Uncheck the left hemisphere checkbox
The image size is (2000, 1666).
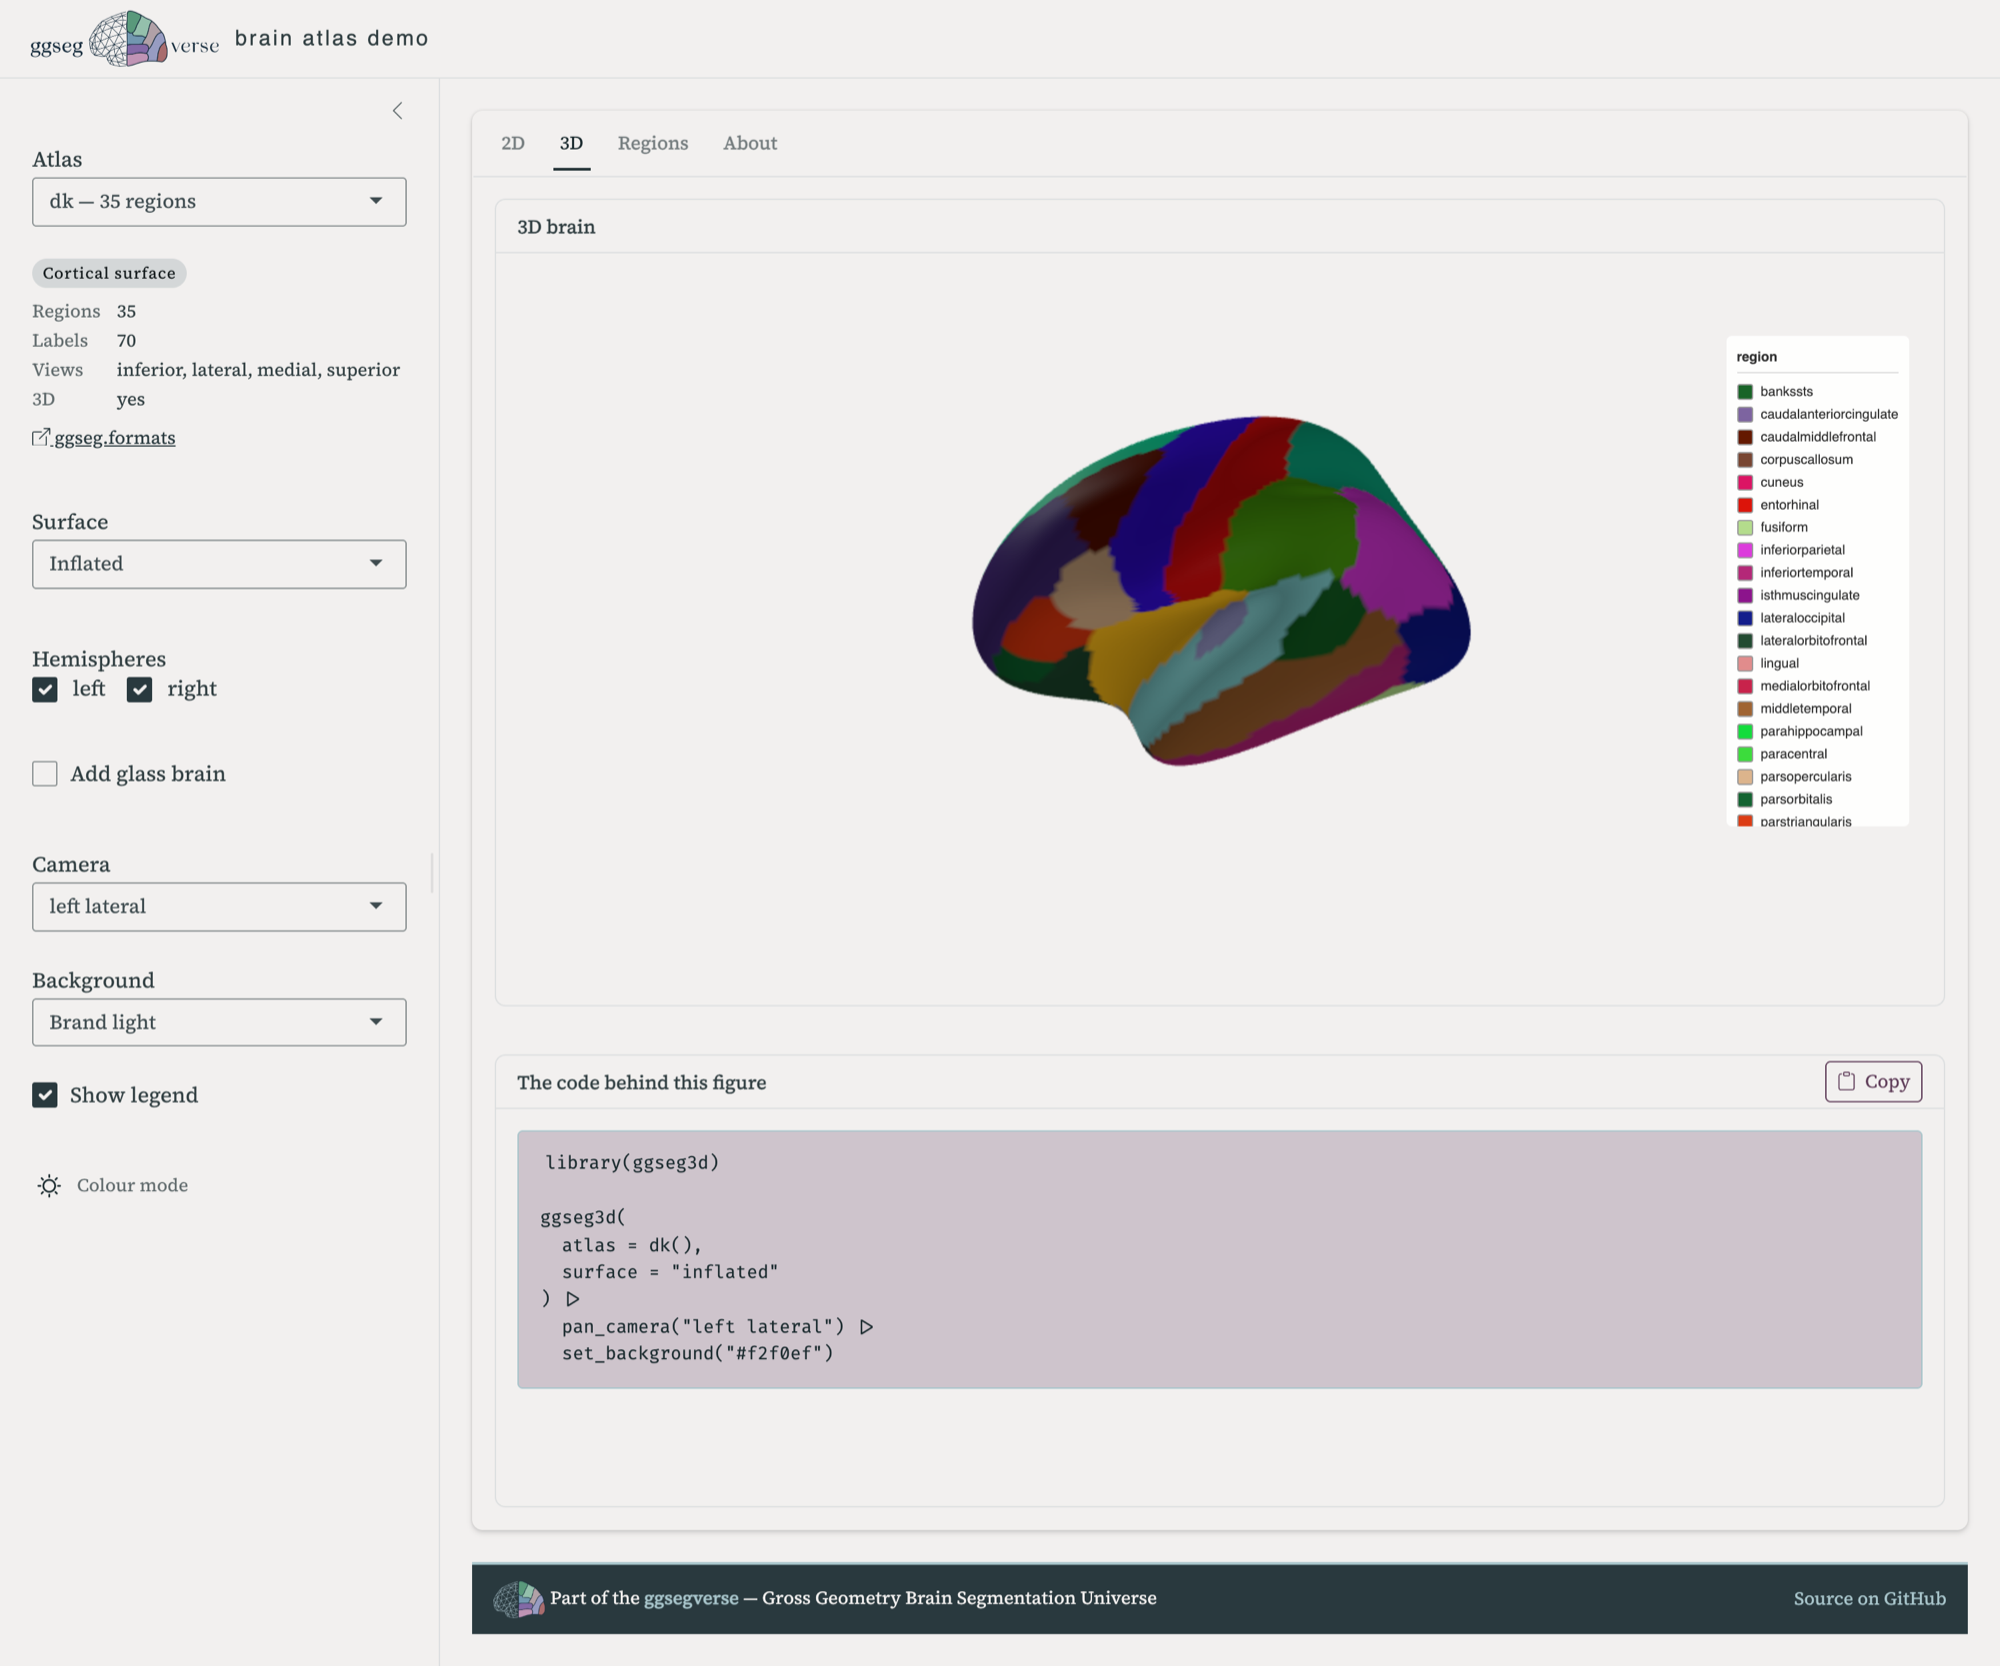pyautogui.click(x=45, y=689)
